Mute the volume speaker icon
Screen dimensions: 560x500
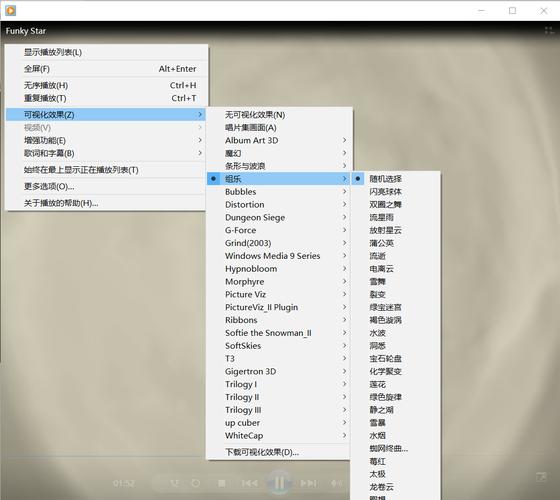coord(335,483)
